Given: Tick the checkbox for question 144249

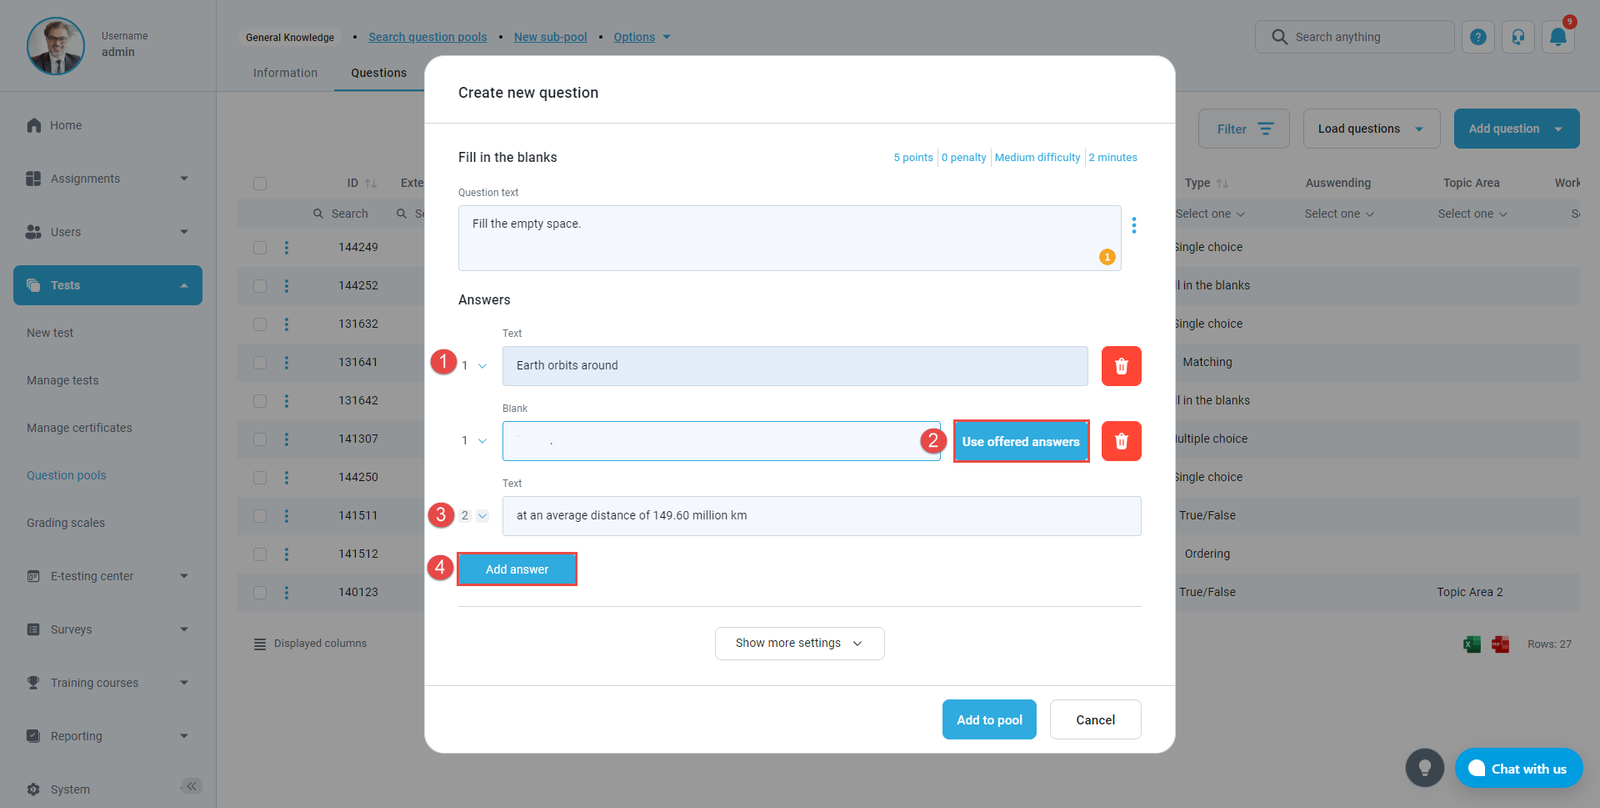Looking at the screenshot, I should (260, 247).
